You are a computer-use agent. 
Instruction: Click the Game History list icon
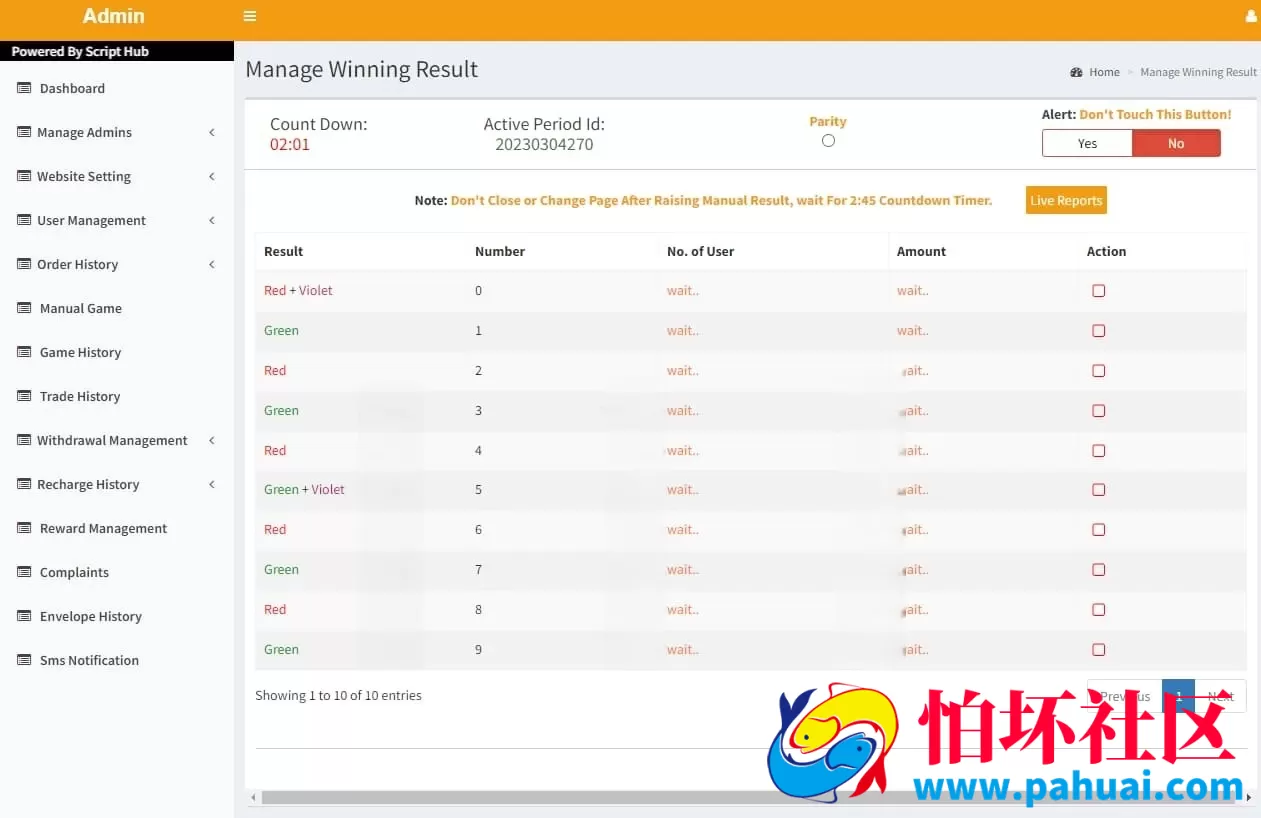[x=24, y=352]
